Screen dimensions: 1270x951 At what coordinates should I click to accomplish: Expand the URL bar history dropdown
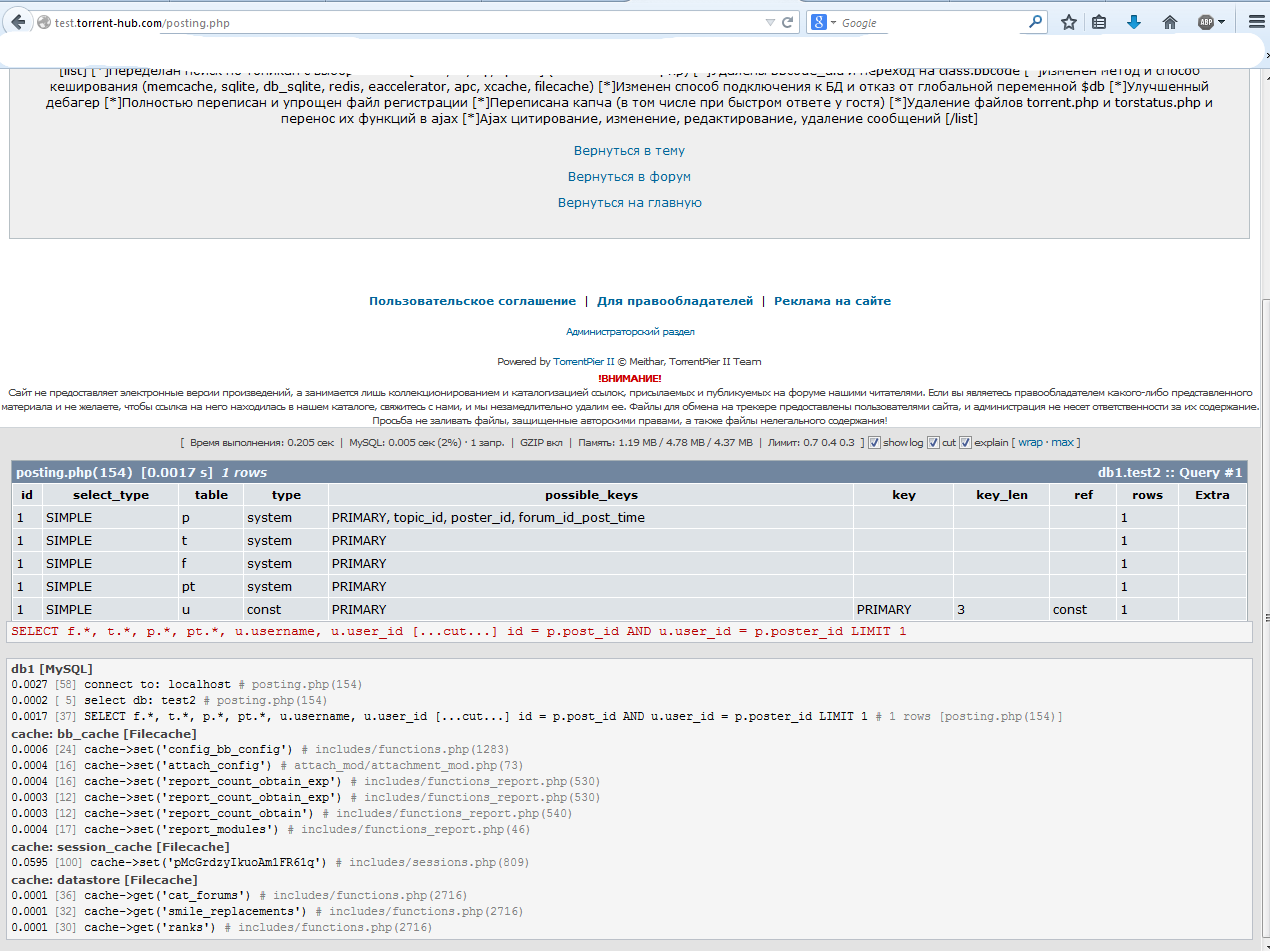tap(770, 22)
